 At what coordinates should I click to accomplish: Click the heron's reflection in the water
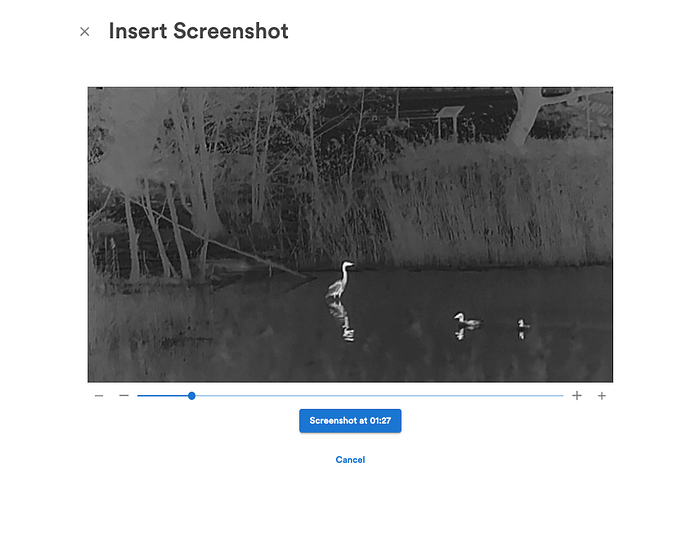(x=343, y=321)
